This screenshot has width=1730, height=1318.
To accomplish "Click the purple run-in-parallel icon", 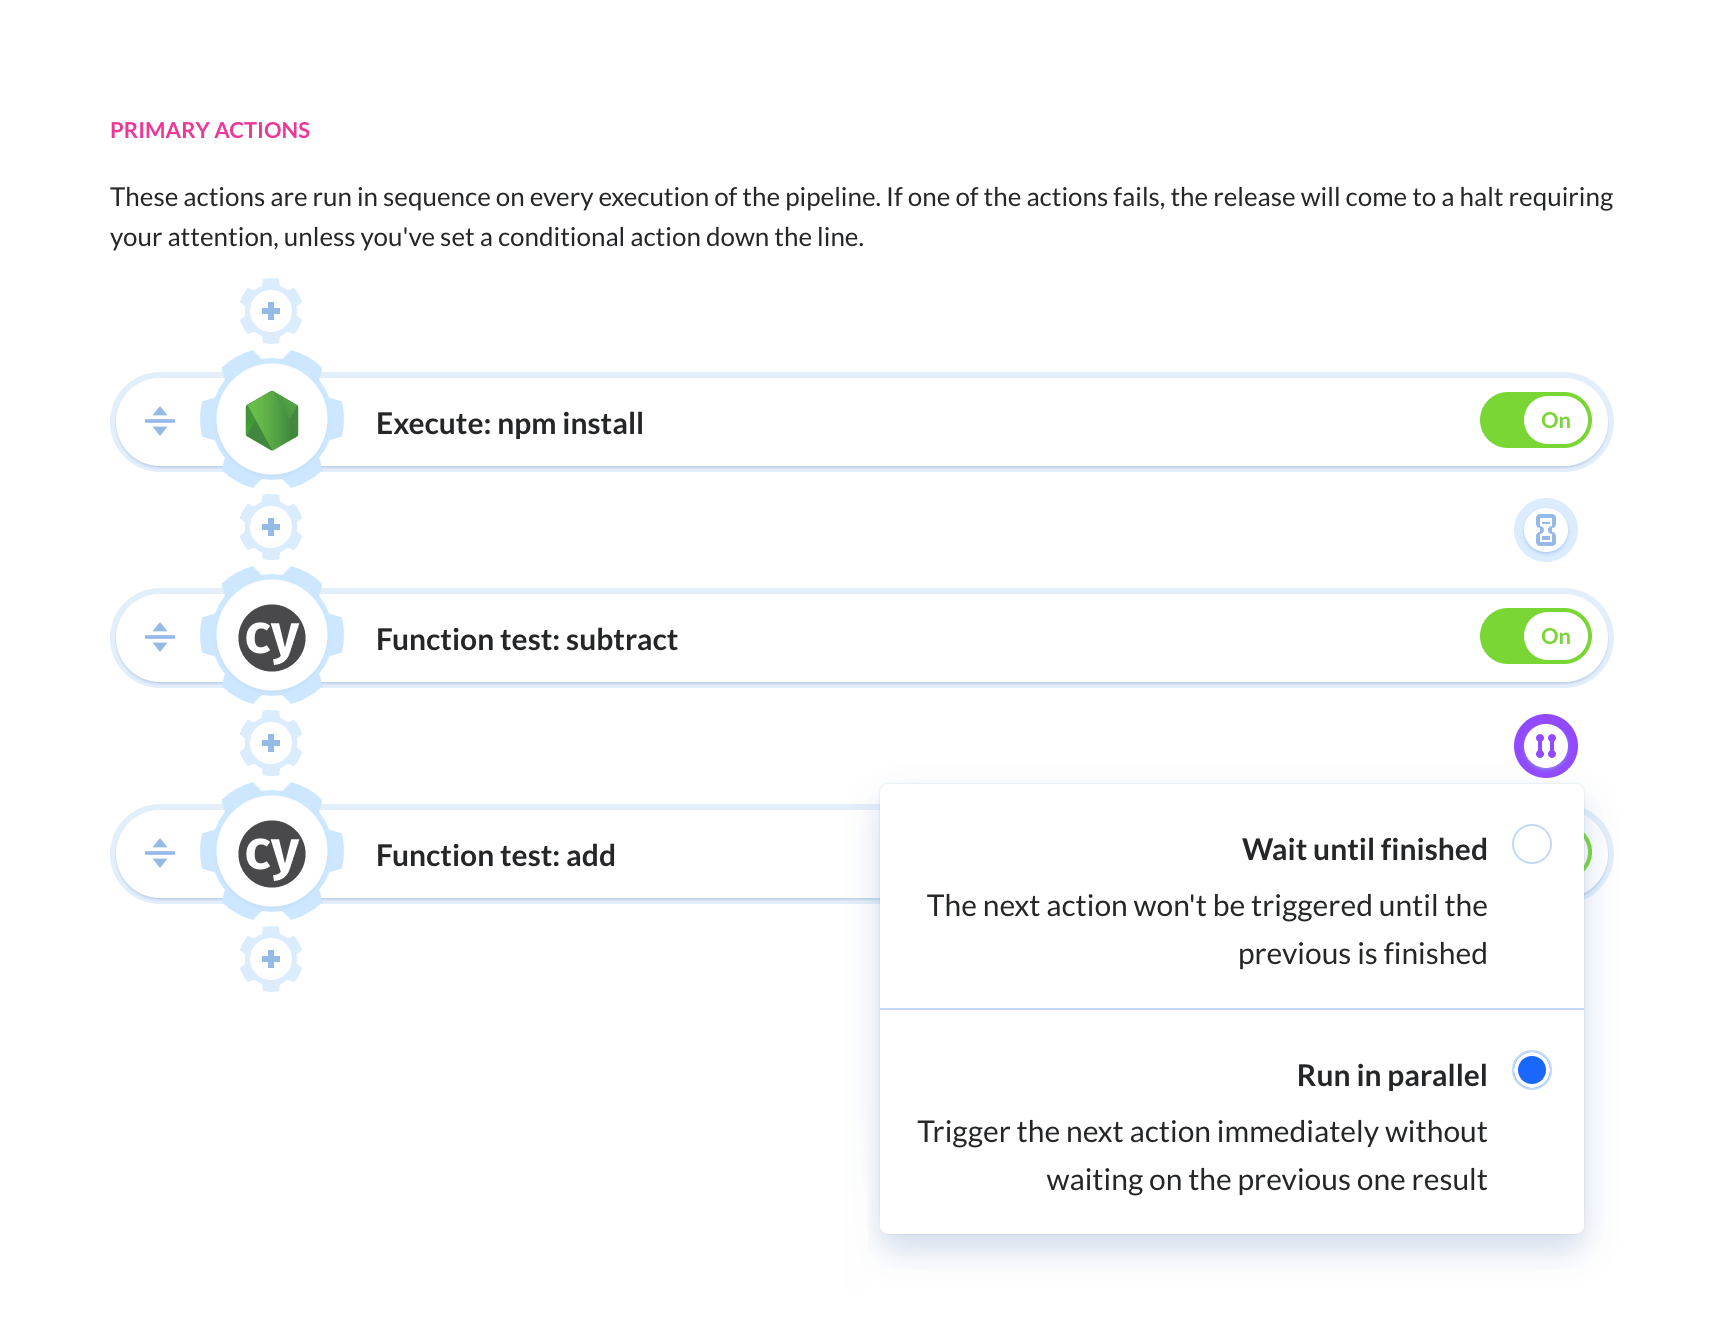I will pos(1546,746).
